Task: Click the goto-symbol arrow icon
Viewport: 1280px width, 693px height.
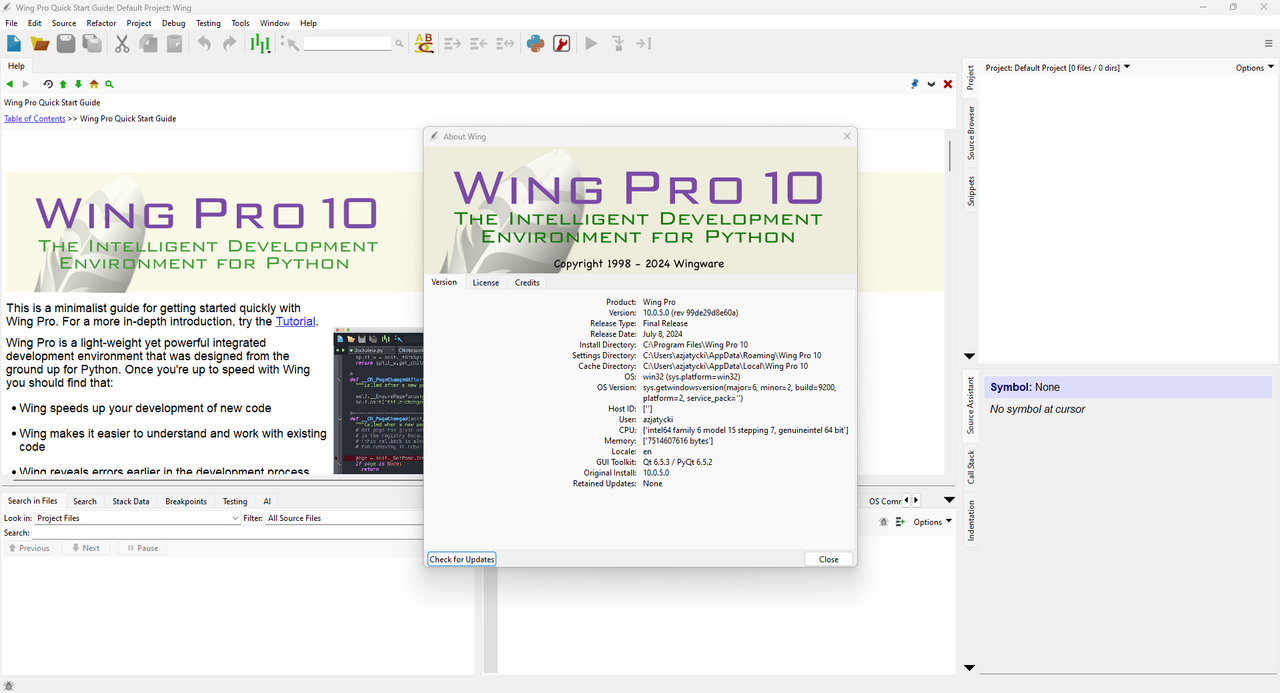Action: (x=290, y=43)
